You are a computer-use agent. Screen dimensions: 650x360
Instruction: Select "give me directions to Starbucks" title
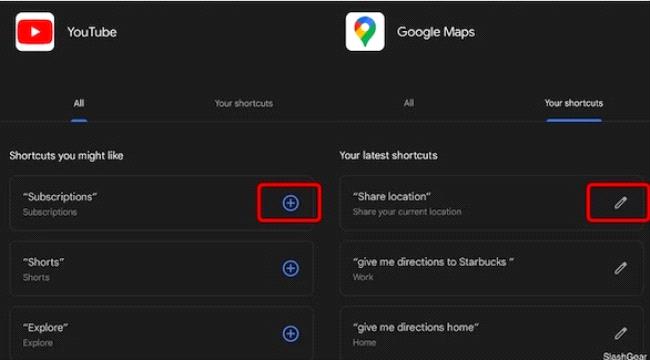pos(433,262)
